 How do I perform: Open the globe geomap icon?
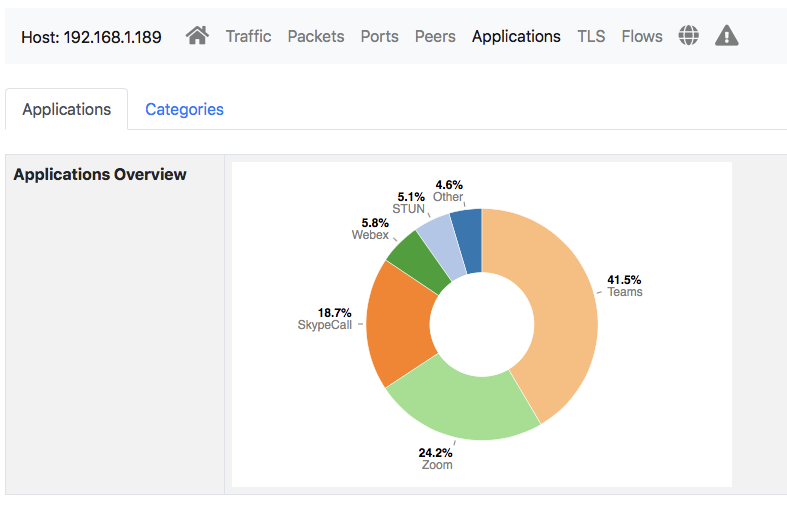[x=689, y=36]
